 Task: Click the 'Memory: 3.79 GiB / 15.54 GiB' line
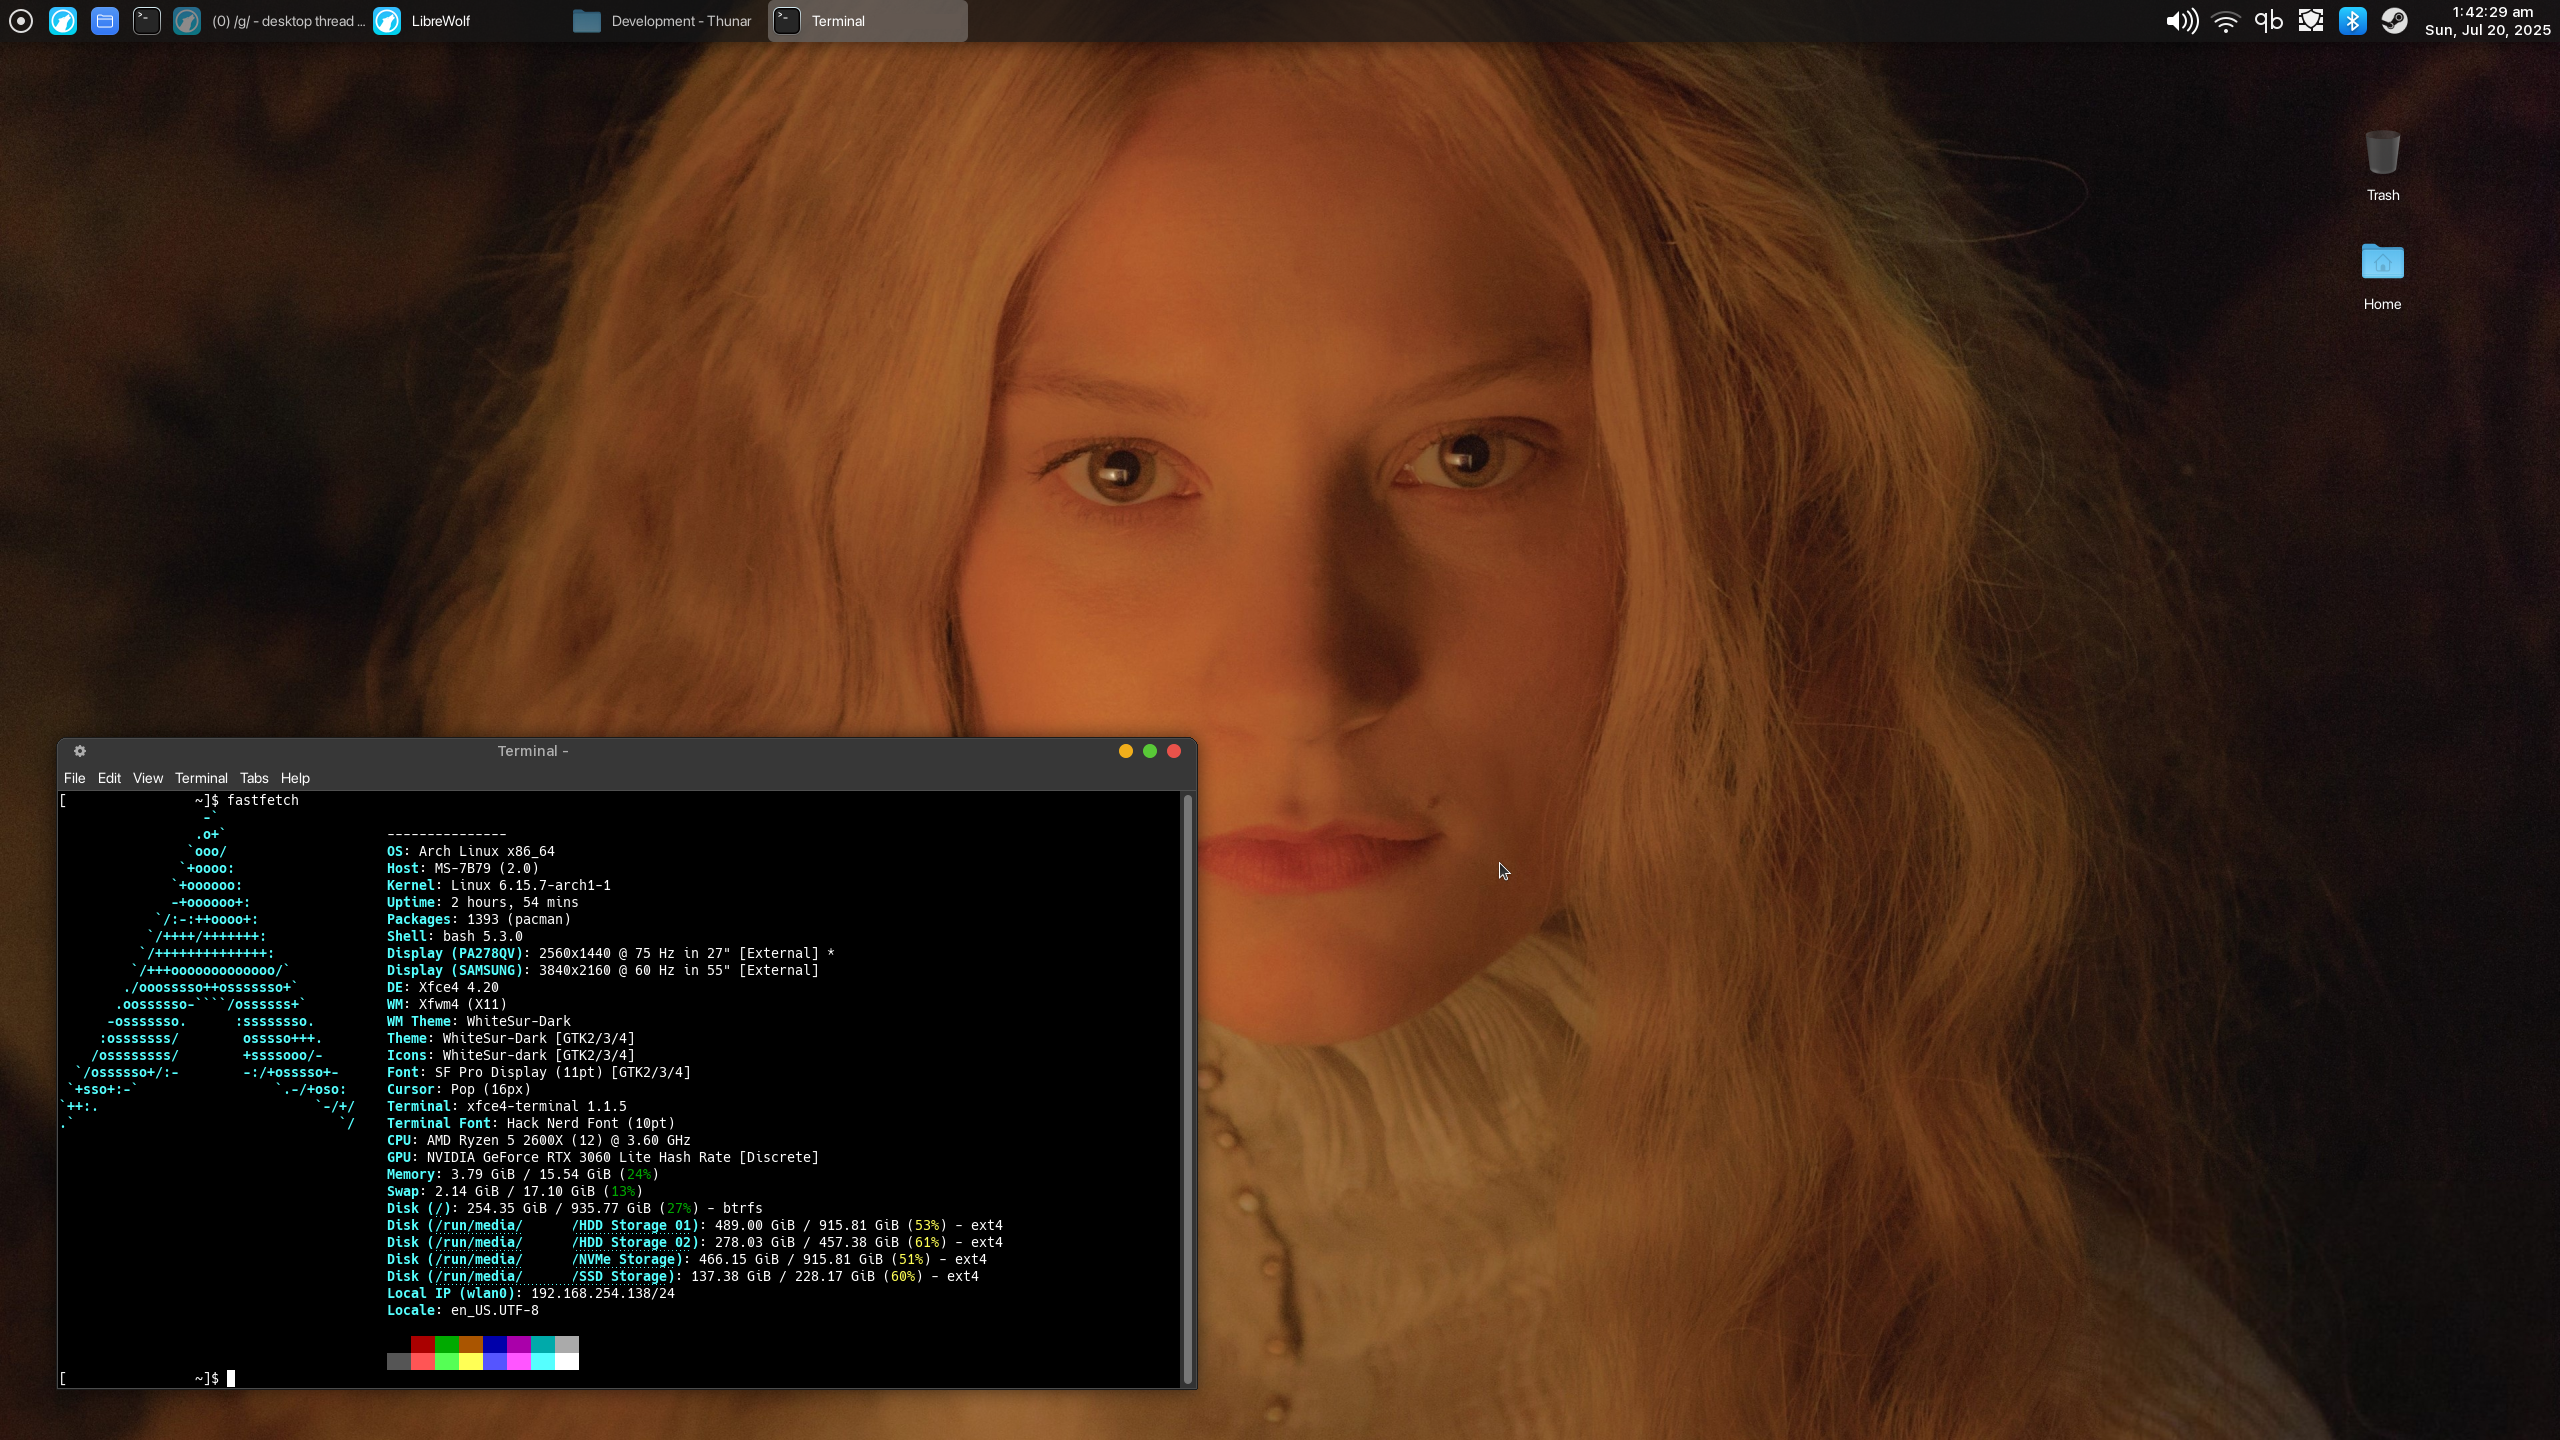(x=523, y=1174)
